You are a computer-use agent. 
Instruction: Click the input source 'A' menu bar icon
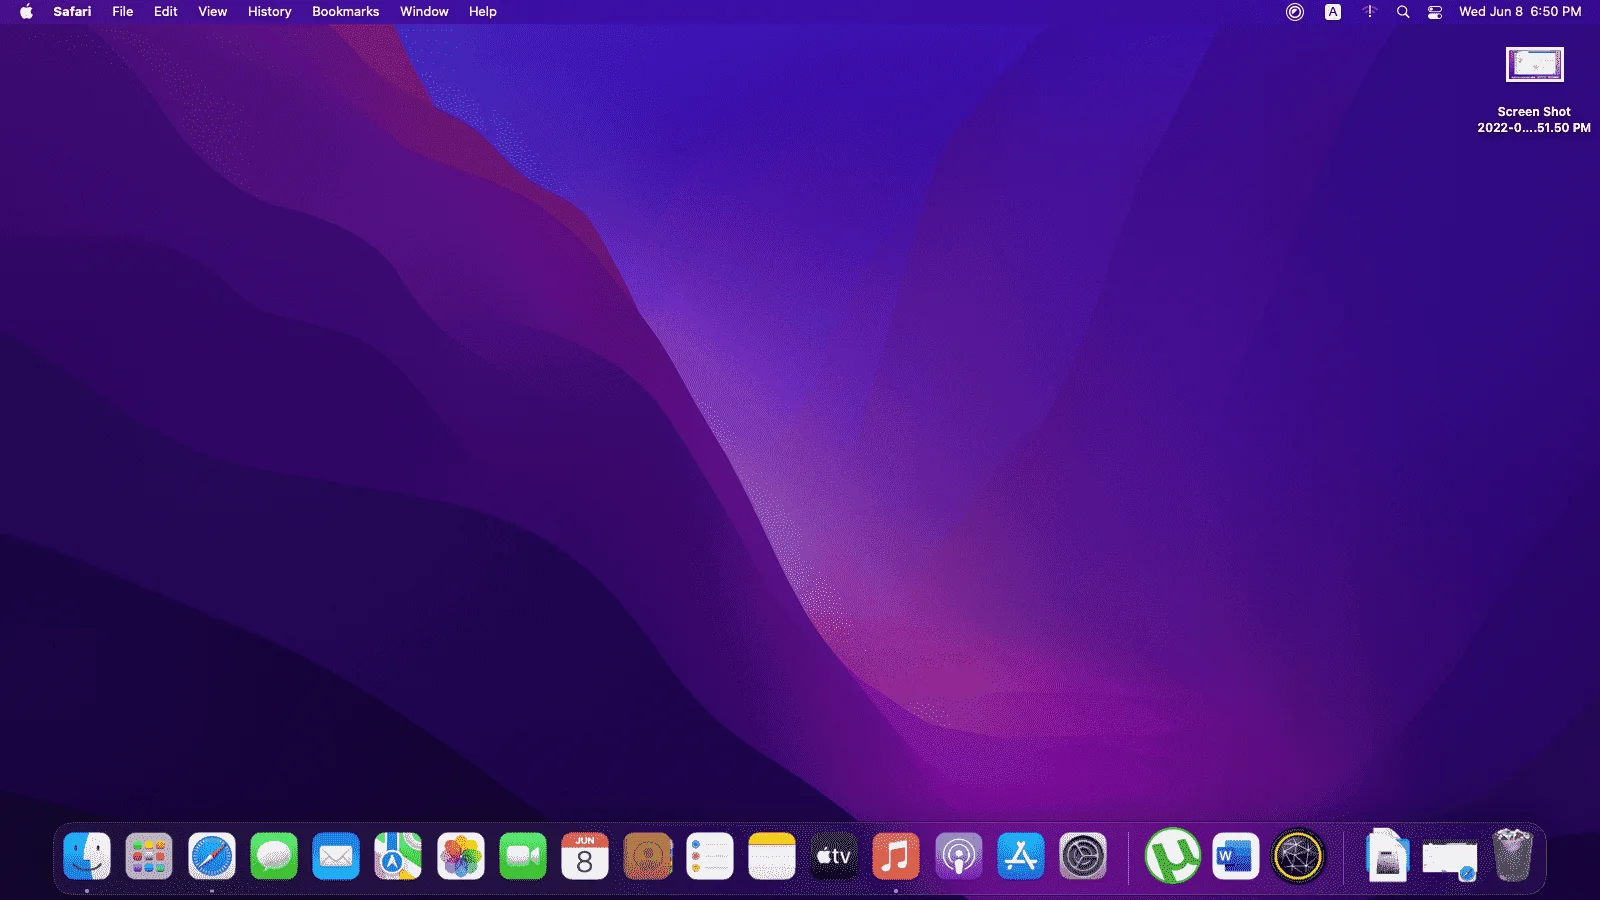point(1333,12)
